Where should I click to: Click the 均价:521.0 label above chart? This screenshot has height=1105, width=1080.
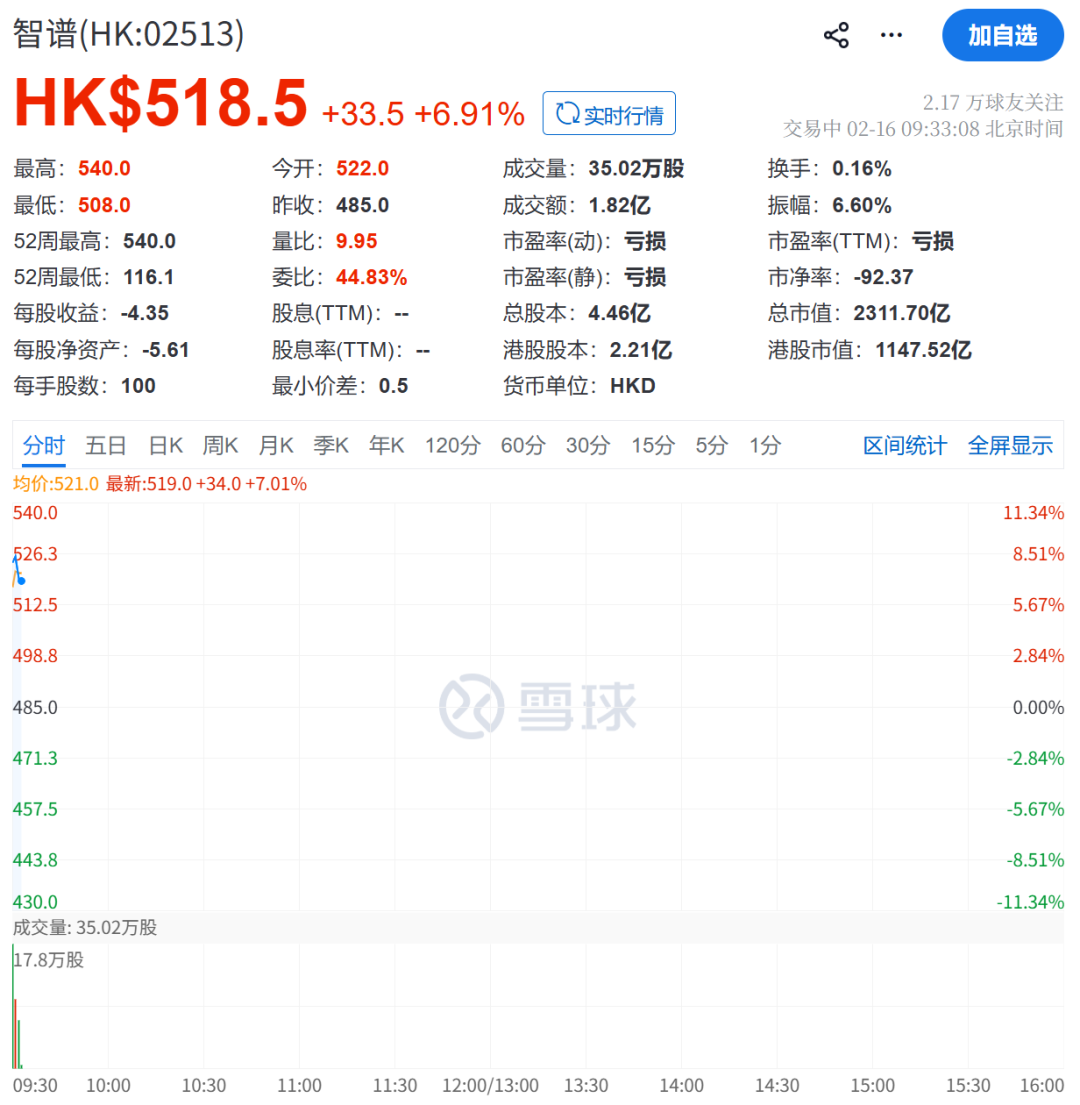click(x=56, y=484)
